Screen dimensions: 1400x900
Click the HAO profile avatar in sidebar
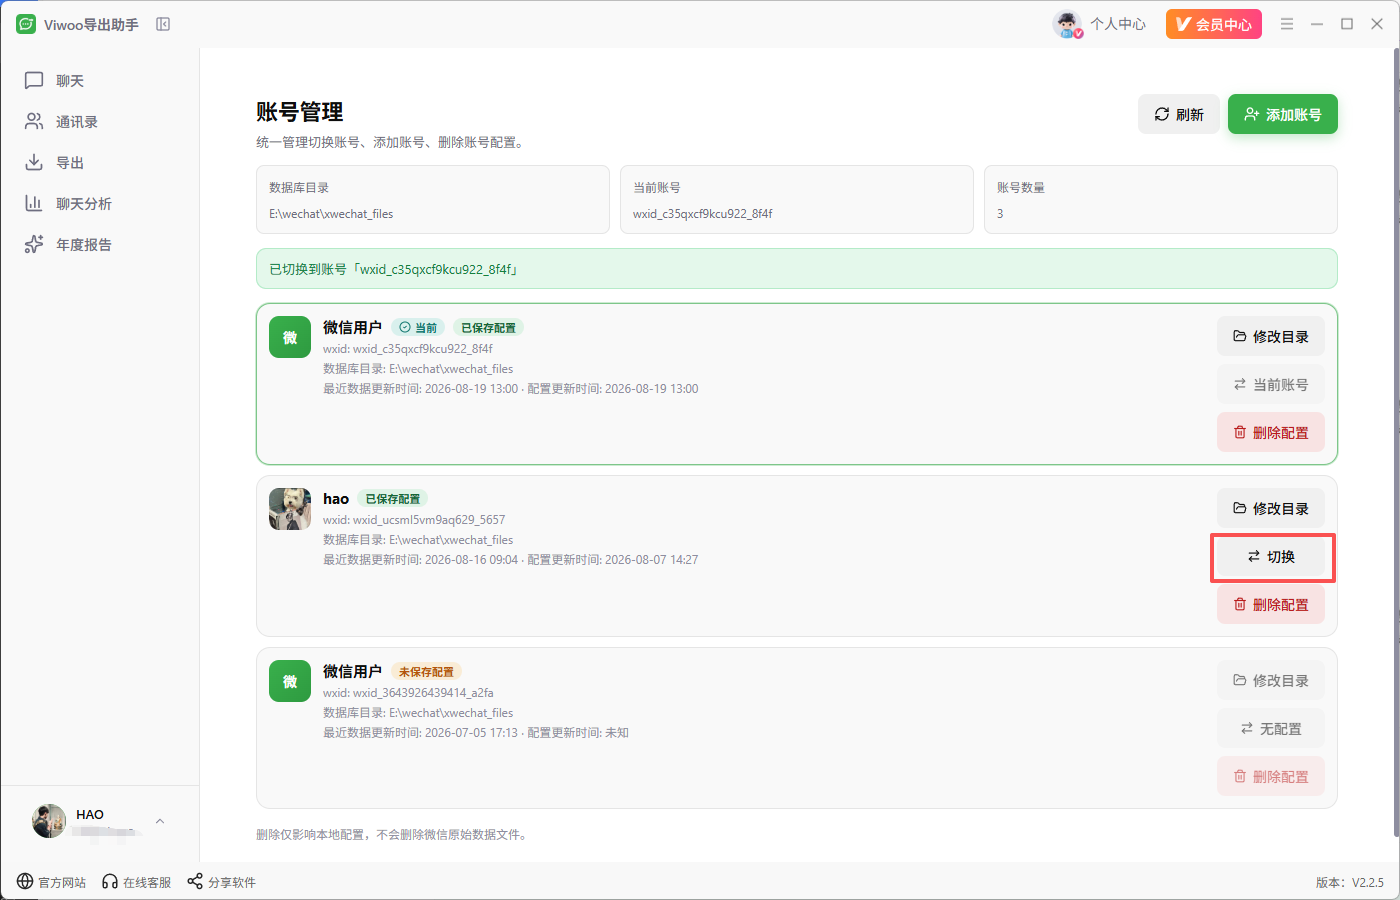(x=49, y=821)
